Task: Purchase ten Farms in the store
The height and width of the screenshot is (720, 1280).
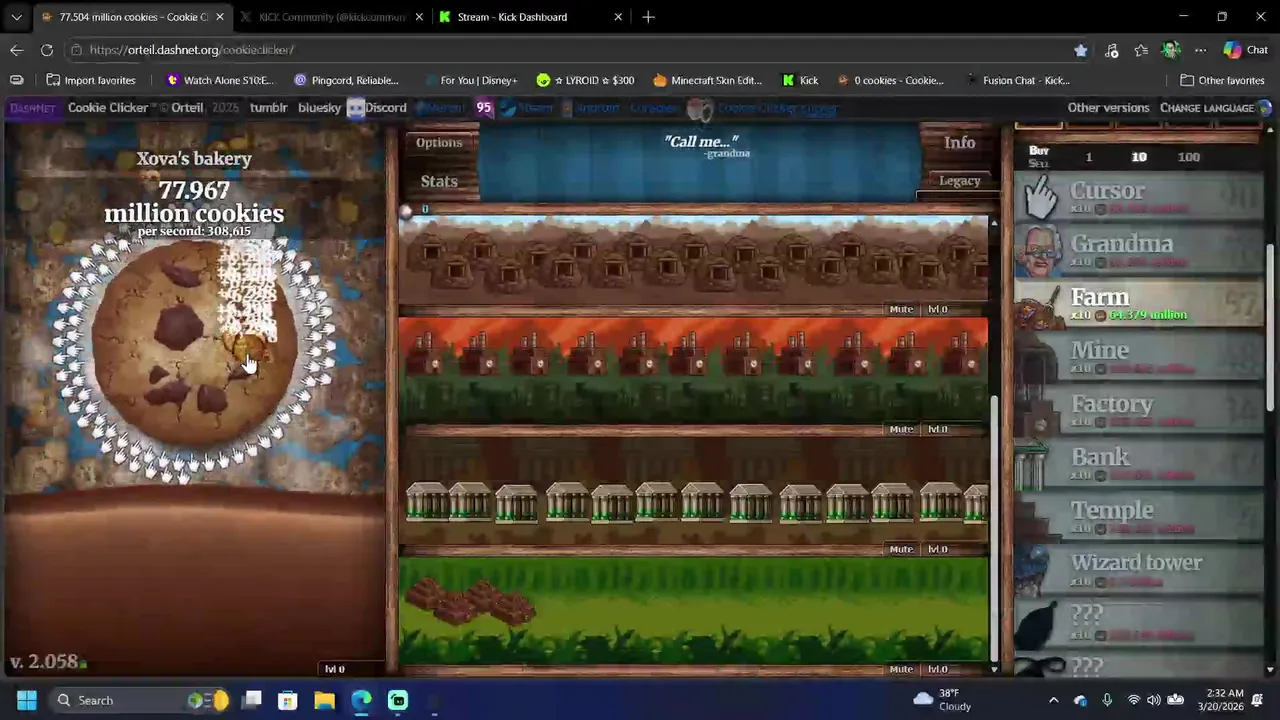Action: click(1139, 303)
